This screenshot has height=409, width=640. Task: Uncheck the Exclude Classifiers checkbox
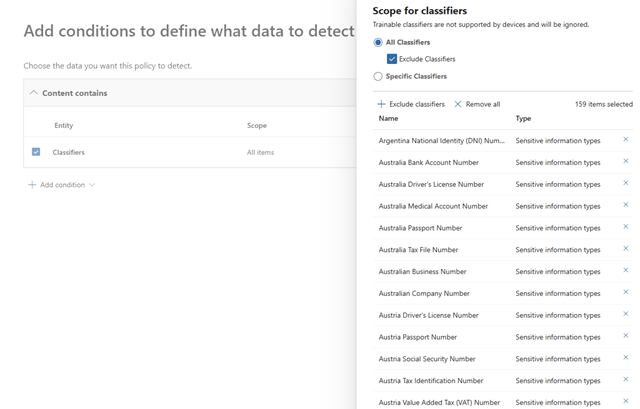tap(392, 59)
